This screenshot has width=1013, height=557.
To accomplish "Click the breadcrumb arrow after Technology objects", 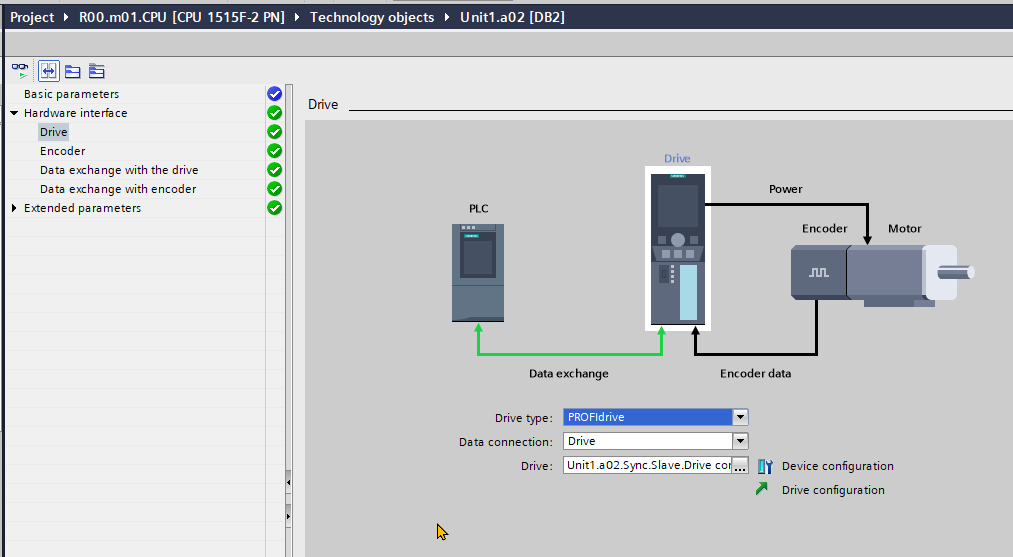I will (447, 17).
